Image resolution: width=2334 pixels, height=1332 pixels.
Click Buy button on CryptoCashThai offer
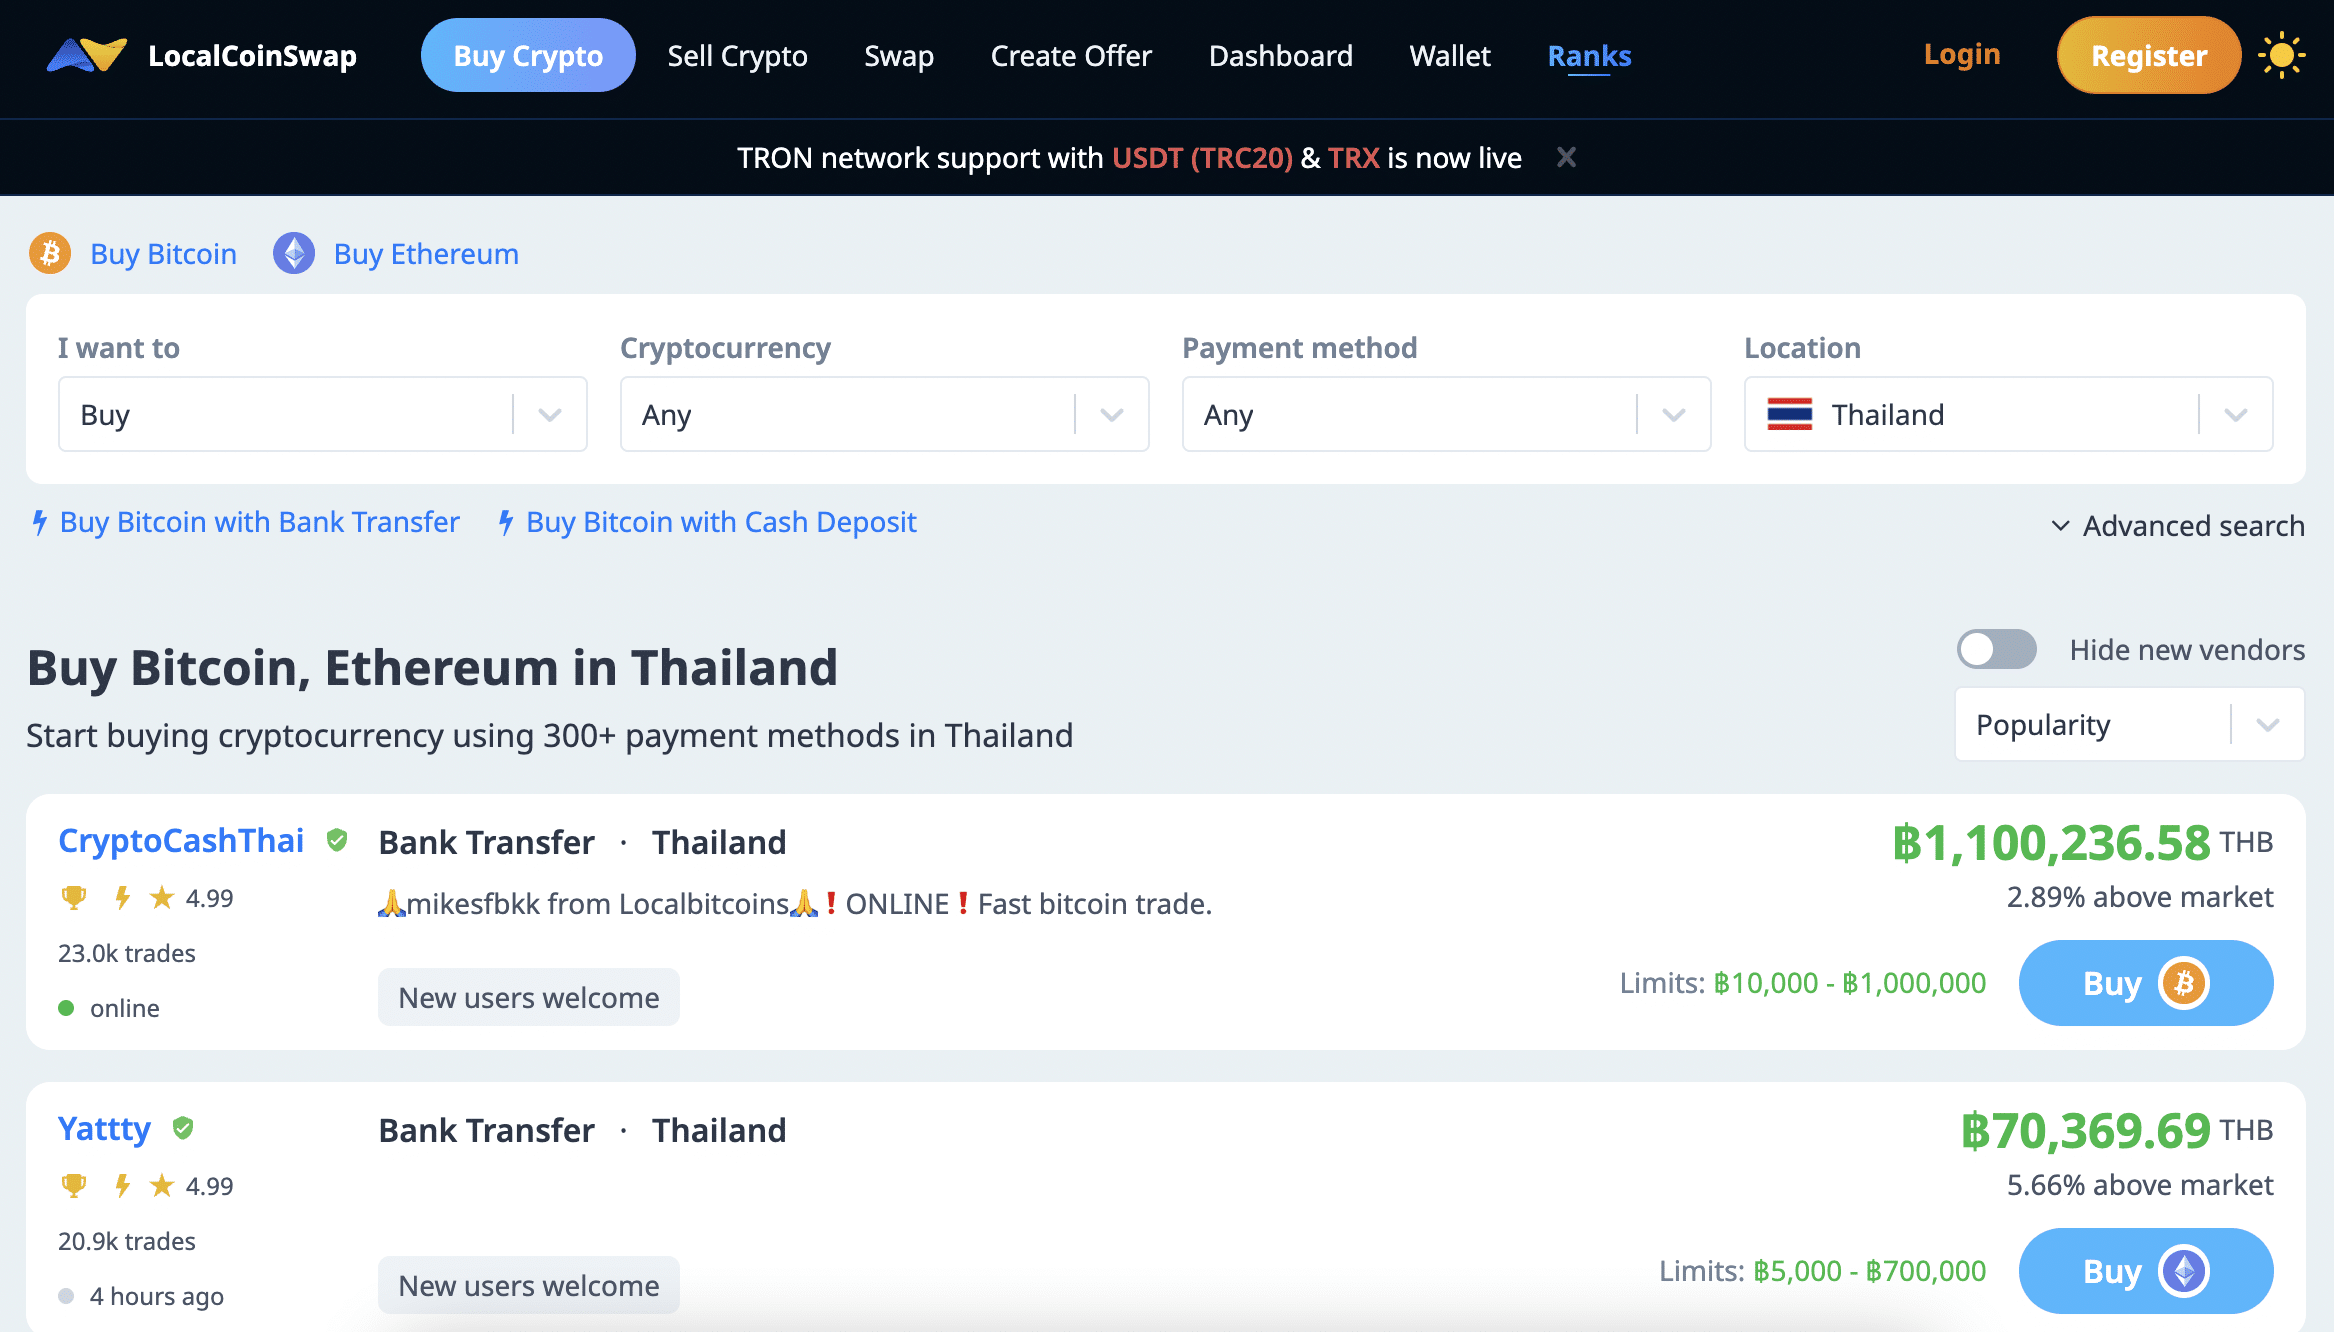point(2146,983)
